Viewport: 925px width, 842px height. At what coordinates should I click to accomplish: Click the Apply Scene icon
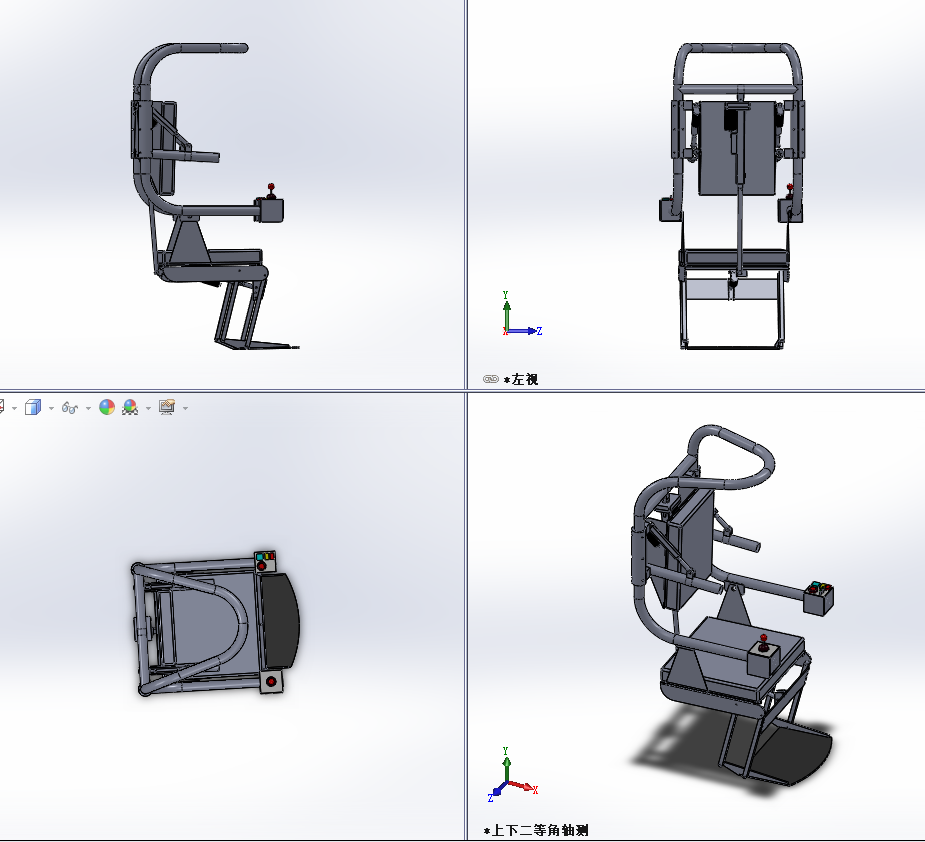click(130, 407)
